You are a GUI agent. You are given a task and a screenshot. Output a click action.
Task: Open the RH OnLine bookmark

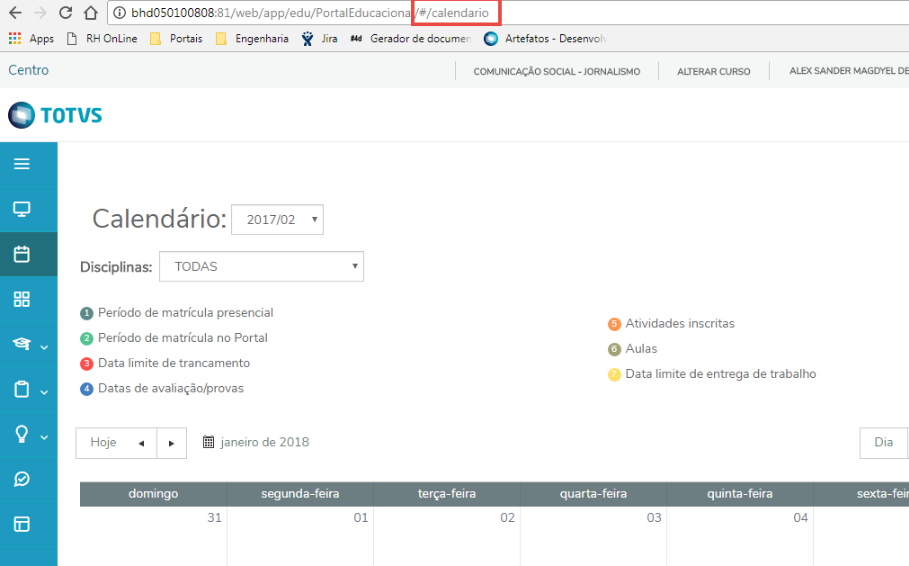102,38
